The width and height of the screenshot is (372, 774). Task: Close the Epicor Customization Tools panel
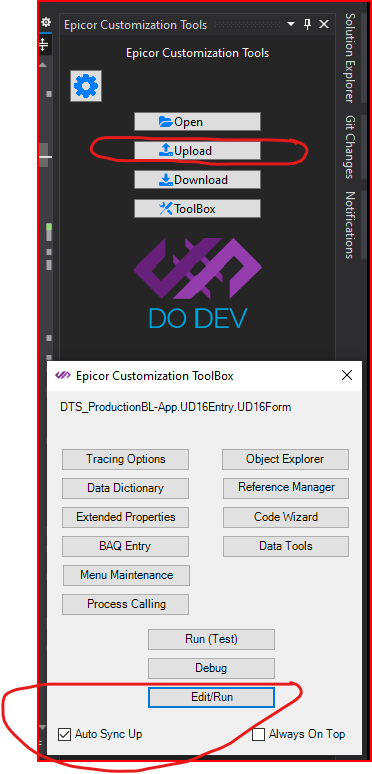324,24
